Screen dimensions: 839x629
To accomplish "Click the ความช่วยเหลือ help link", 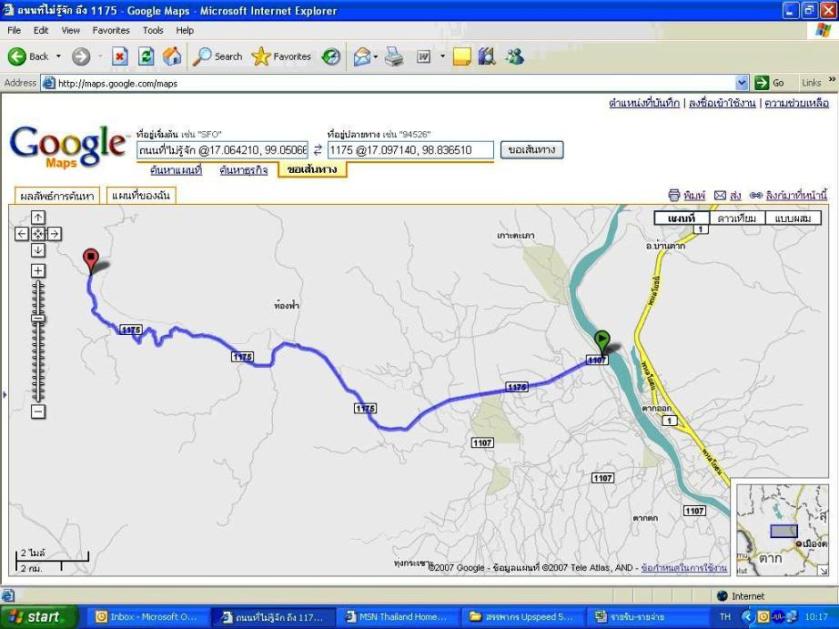I will [x=797, y=103].
